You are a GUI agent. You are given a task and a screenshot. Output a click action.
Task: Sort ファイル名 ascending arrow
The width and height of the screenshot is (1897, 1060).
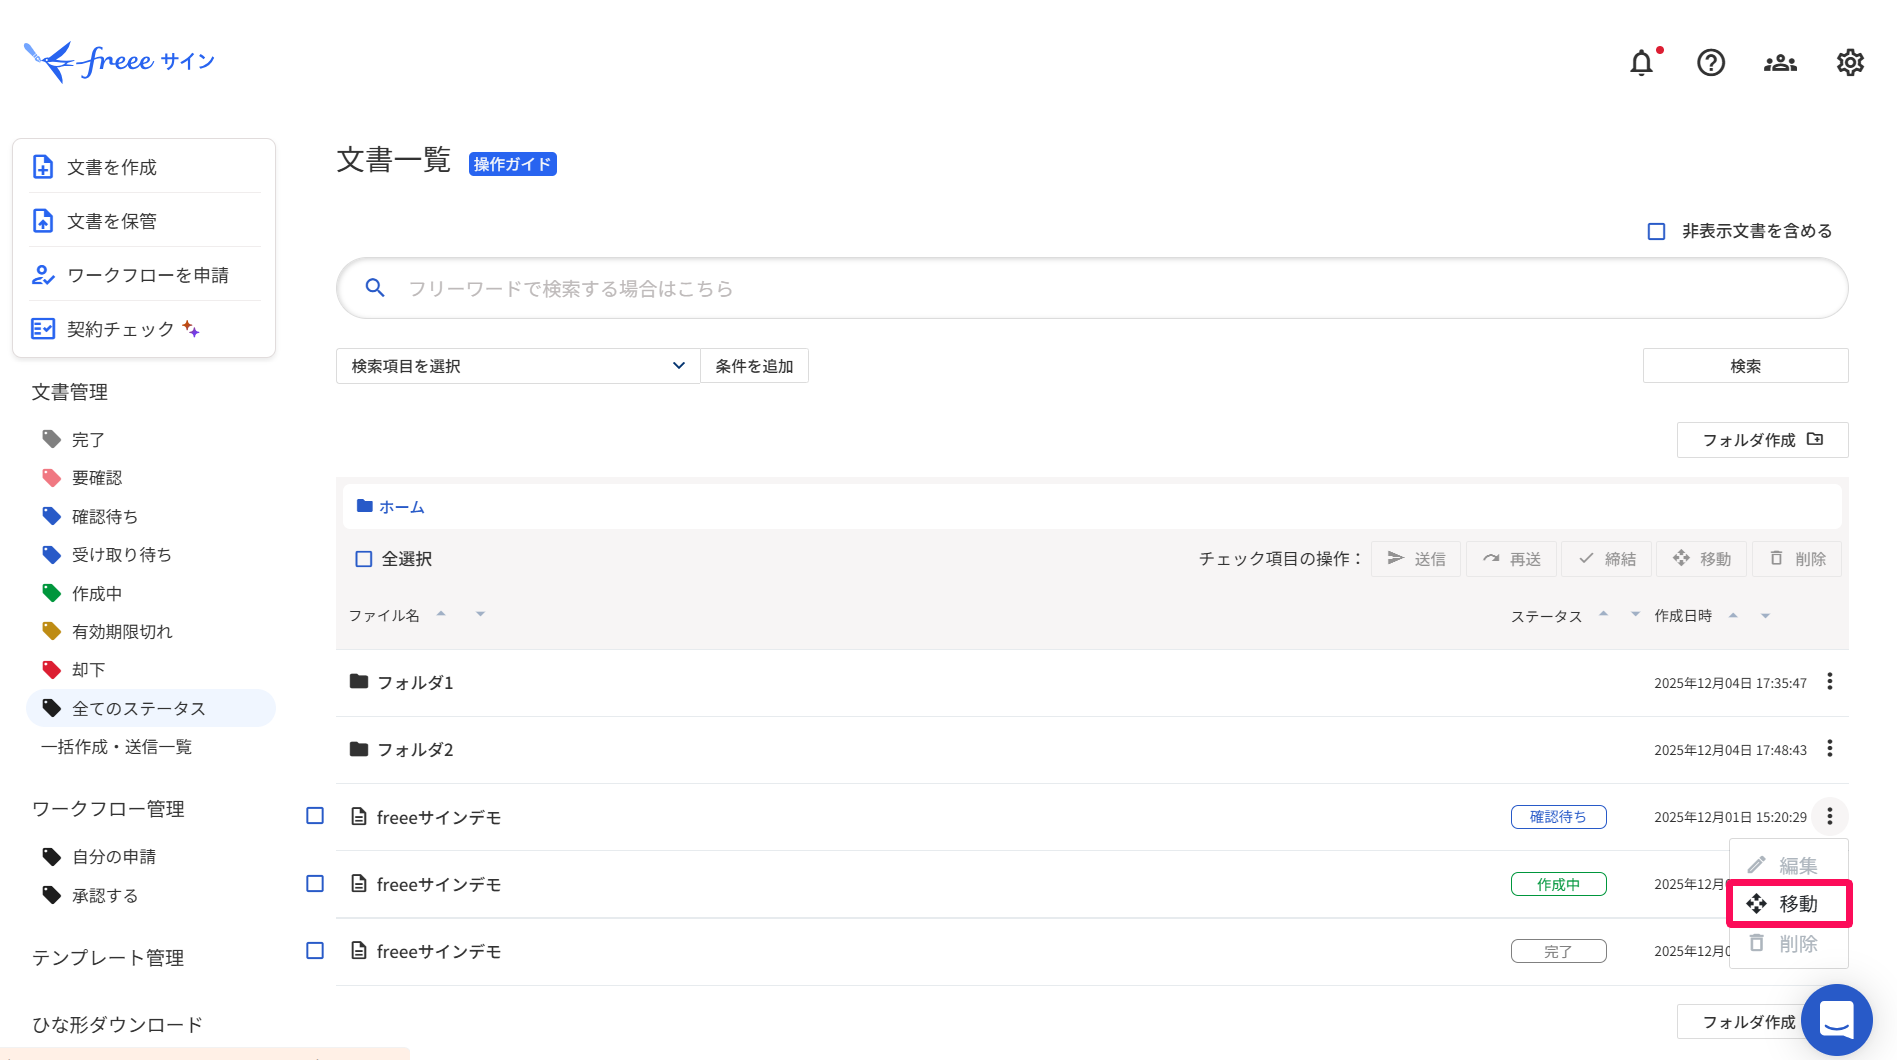441,614
